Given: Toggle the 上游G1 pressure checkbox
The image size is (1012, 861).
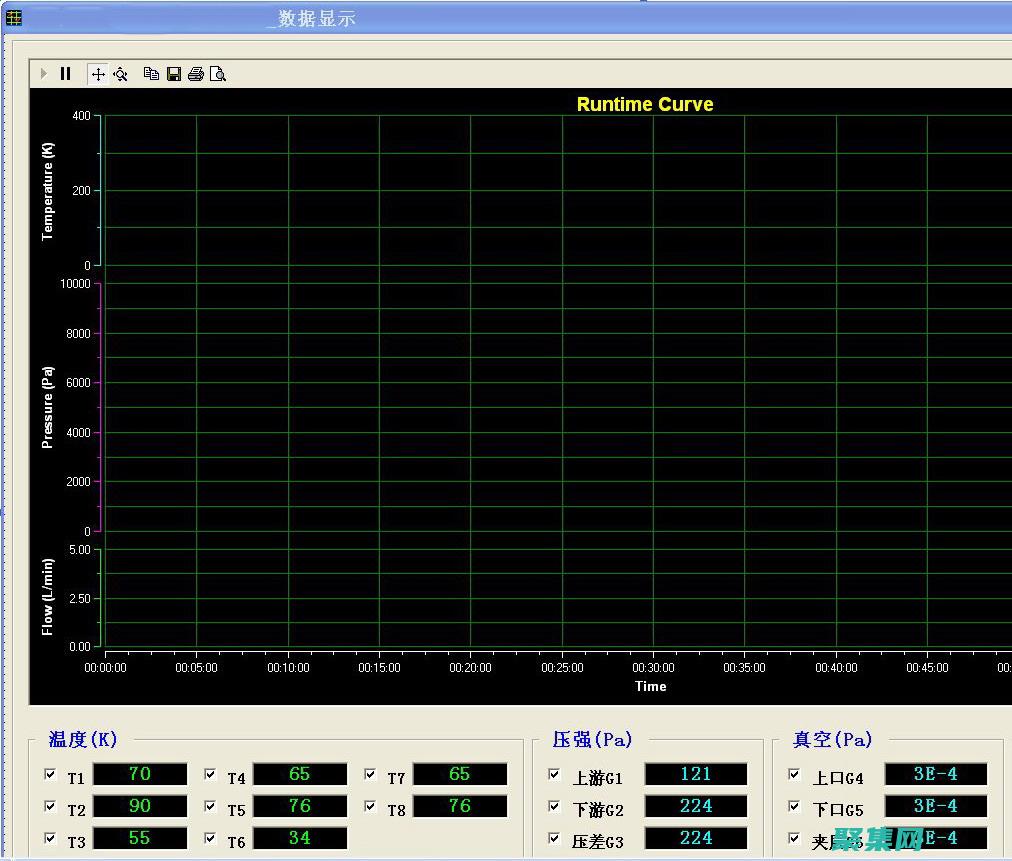Looking at the screenshot, I should click(x=555, y=774).
